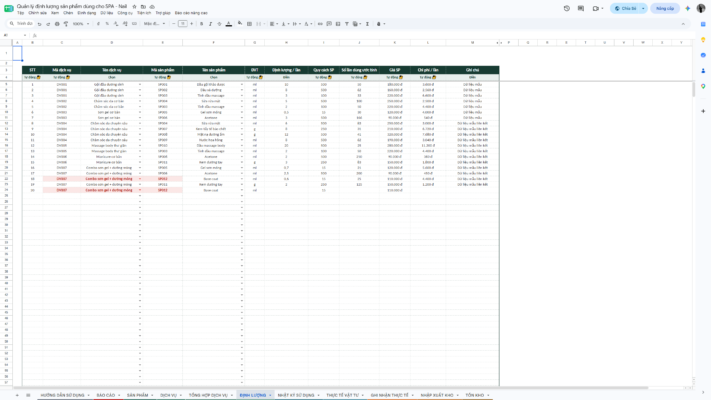Click the cloud save status icon

point(152,7)
